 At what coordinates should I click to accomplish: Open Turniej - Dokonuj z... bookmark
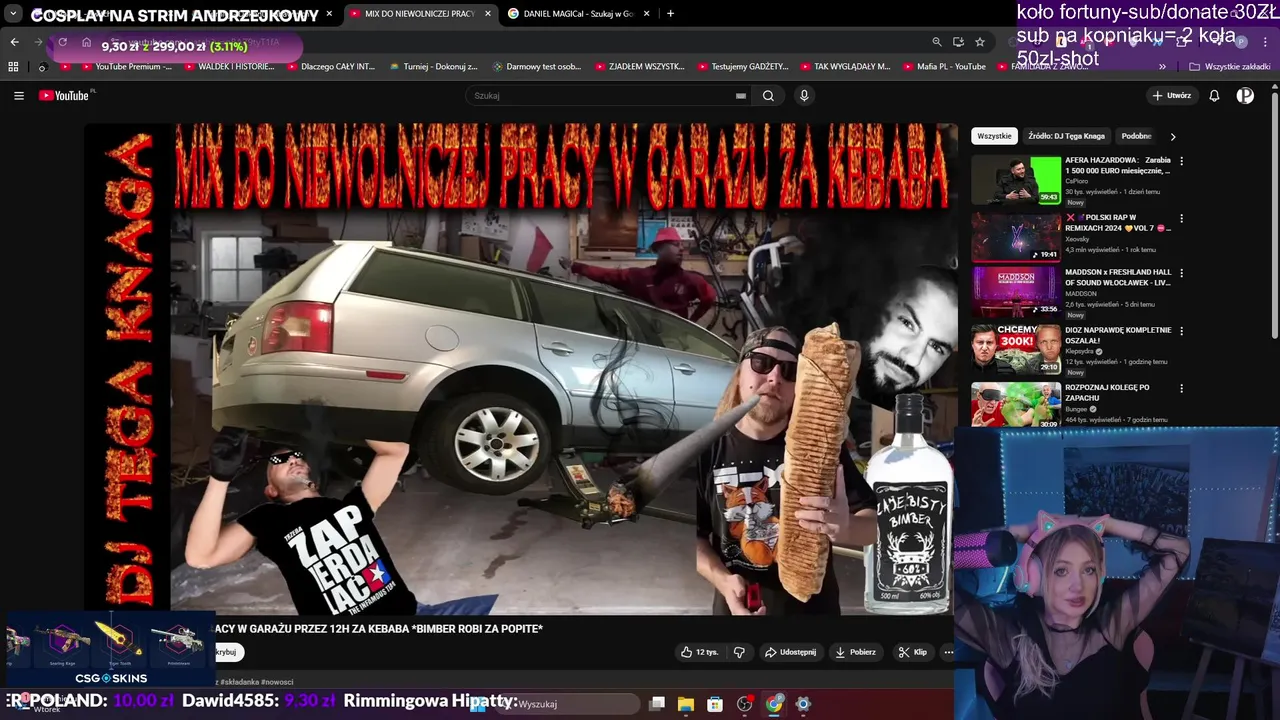click(x=432, y=67)
